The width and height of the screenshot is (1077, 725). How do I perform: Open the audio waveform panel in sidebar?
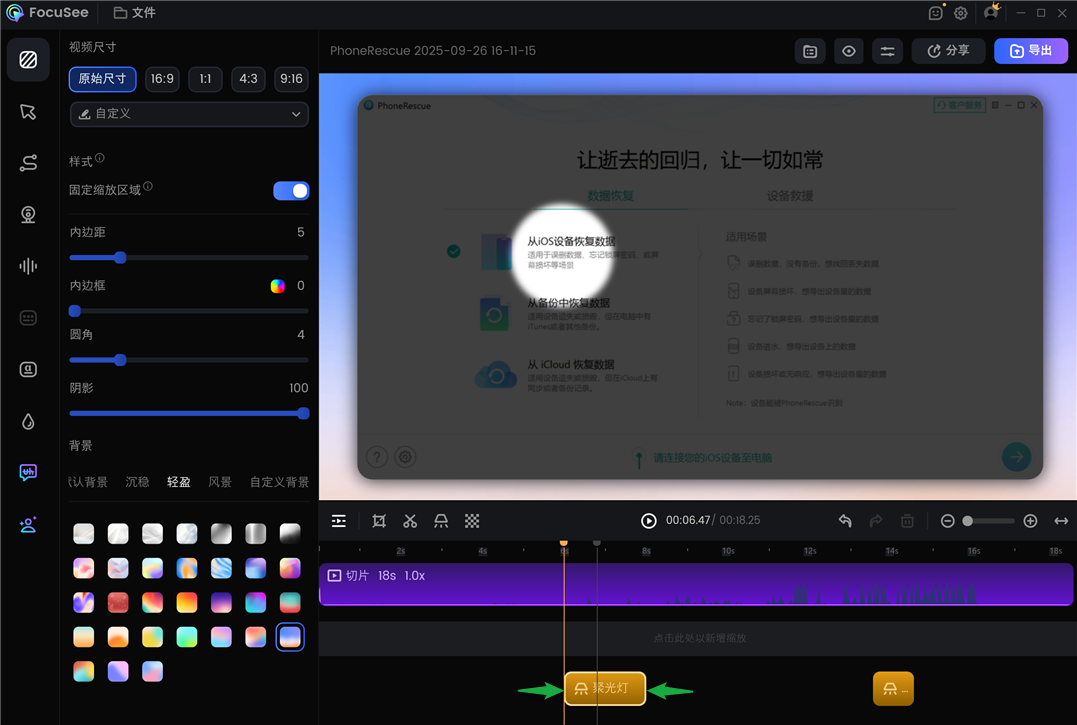coord(28,266)
